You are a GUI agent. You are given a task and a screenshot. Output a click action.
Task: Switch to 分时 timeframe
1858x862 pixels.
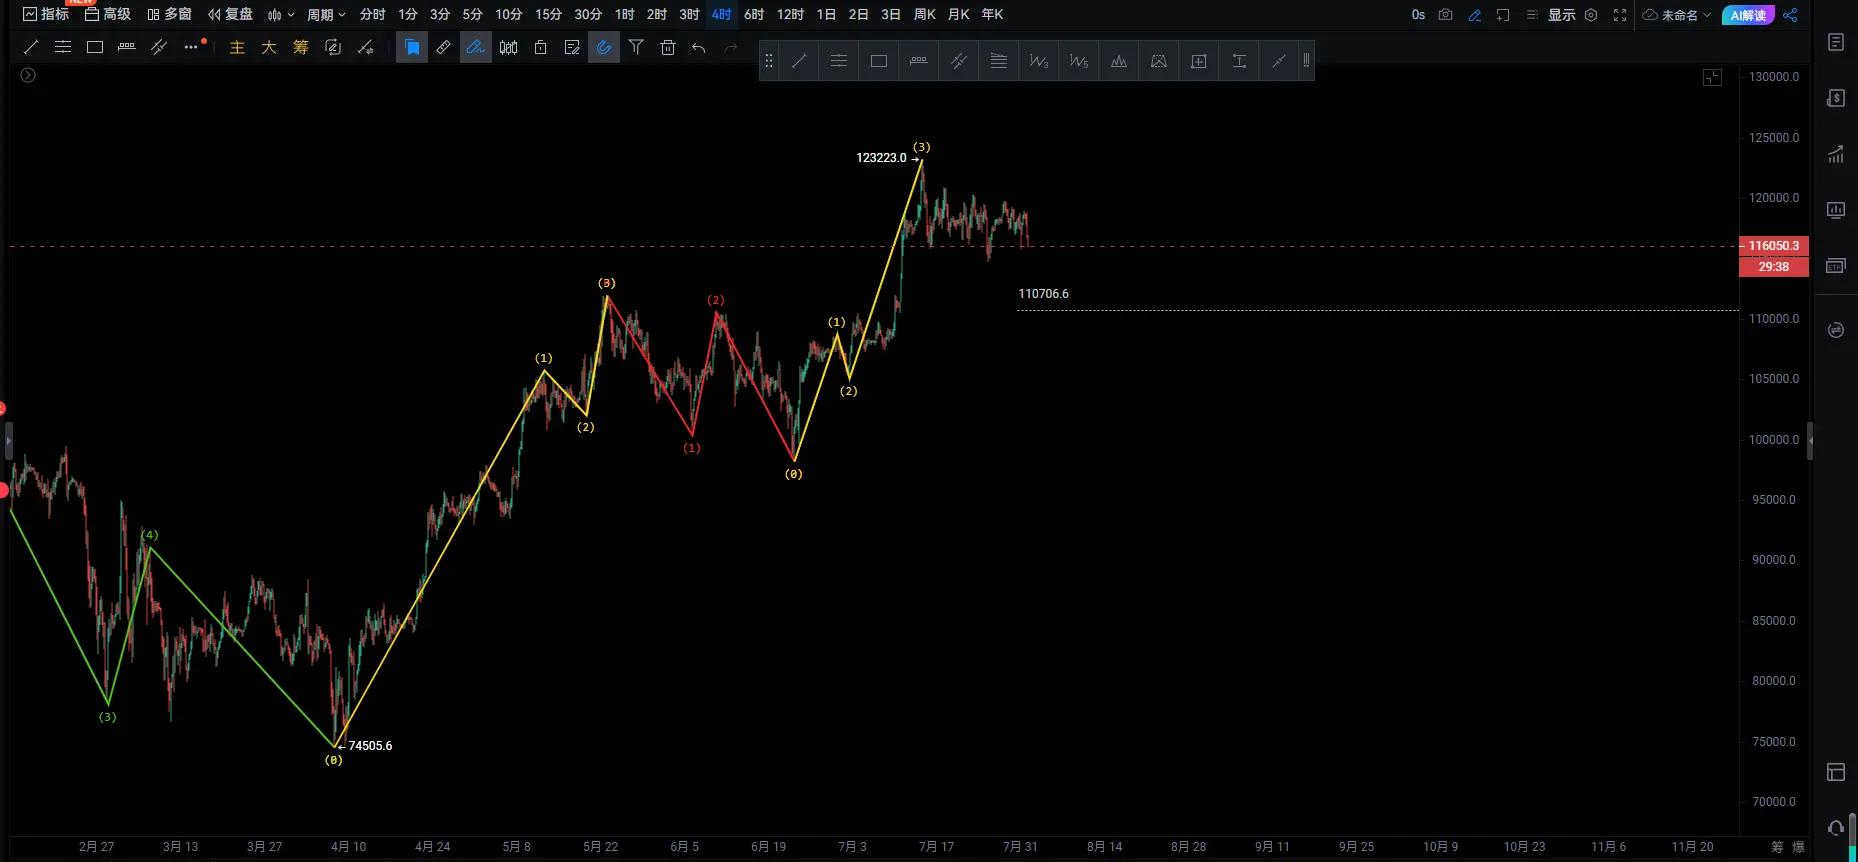(x=373, y=14)
